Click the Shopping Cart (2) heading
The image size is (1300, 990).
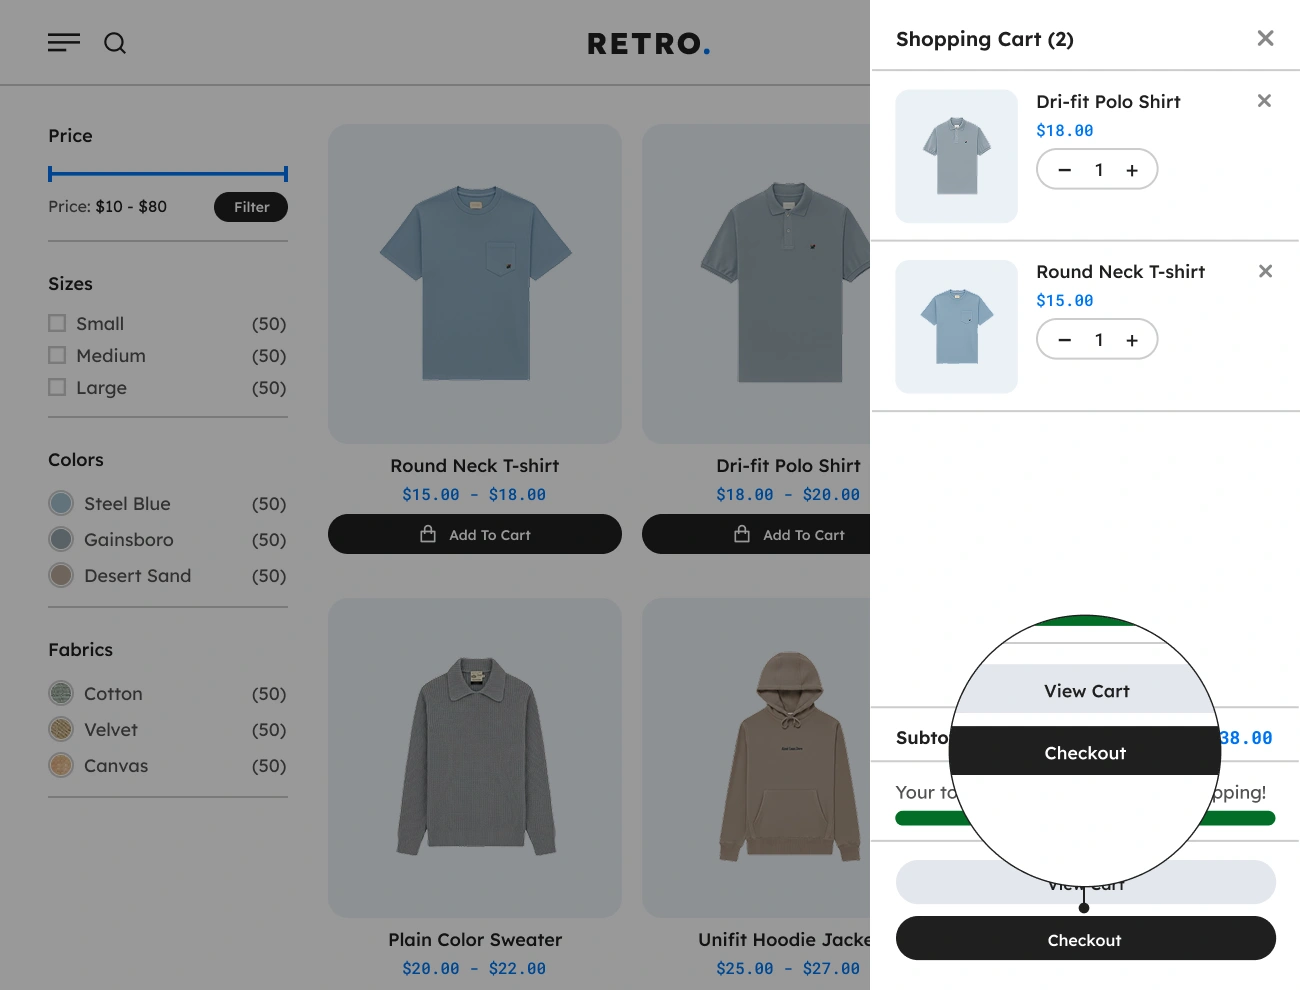985,39
